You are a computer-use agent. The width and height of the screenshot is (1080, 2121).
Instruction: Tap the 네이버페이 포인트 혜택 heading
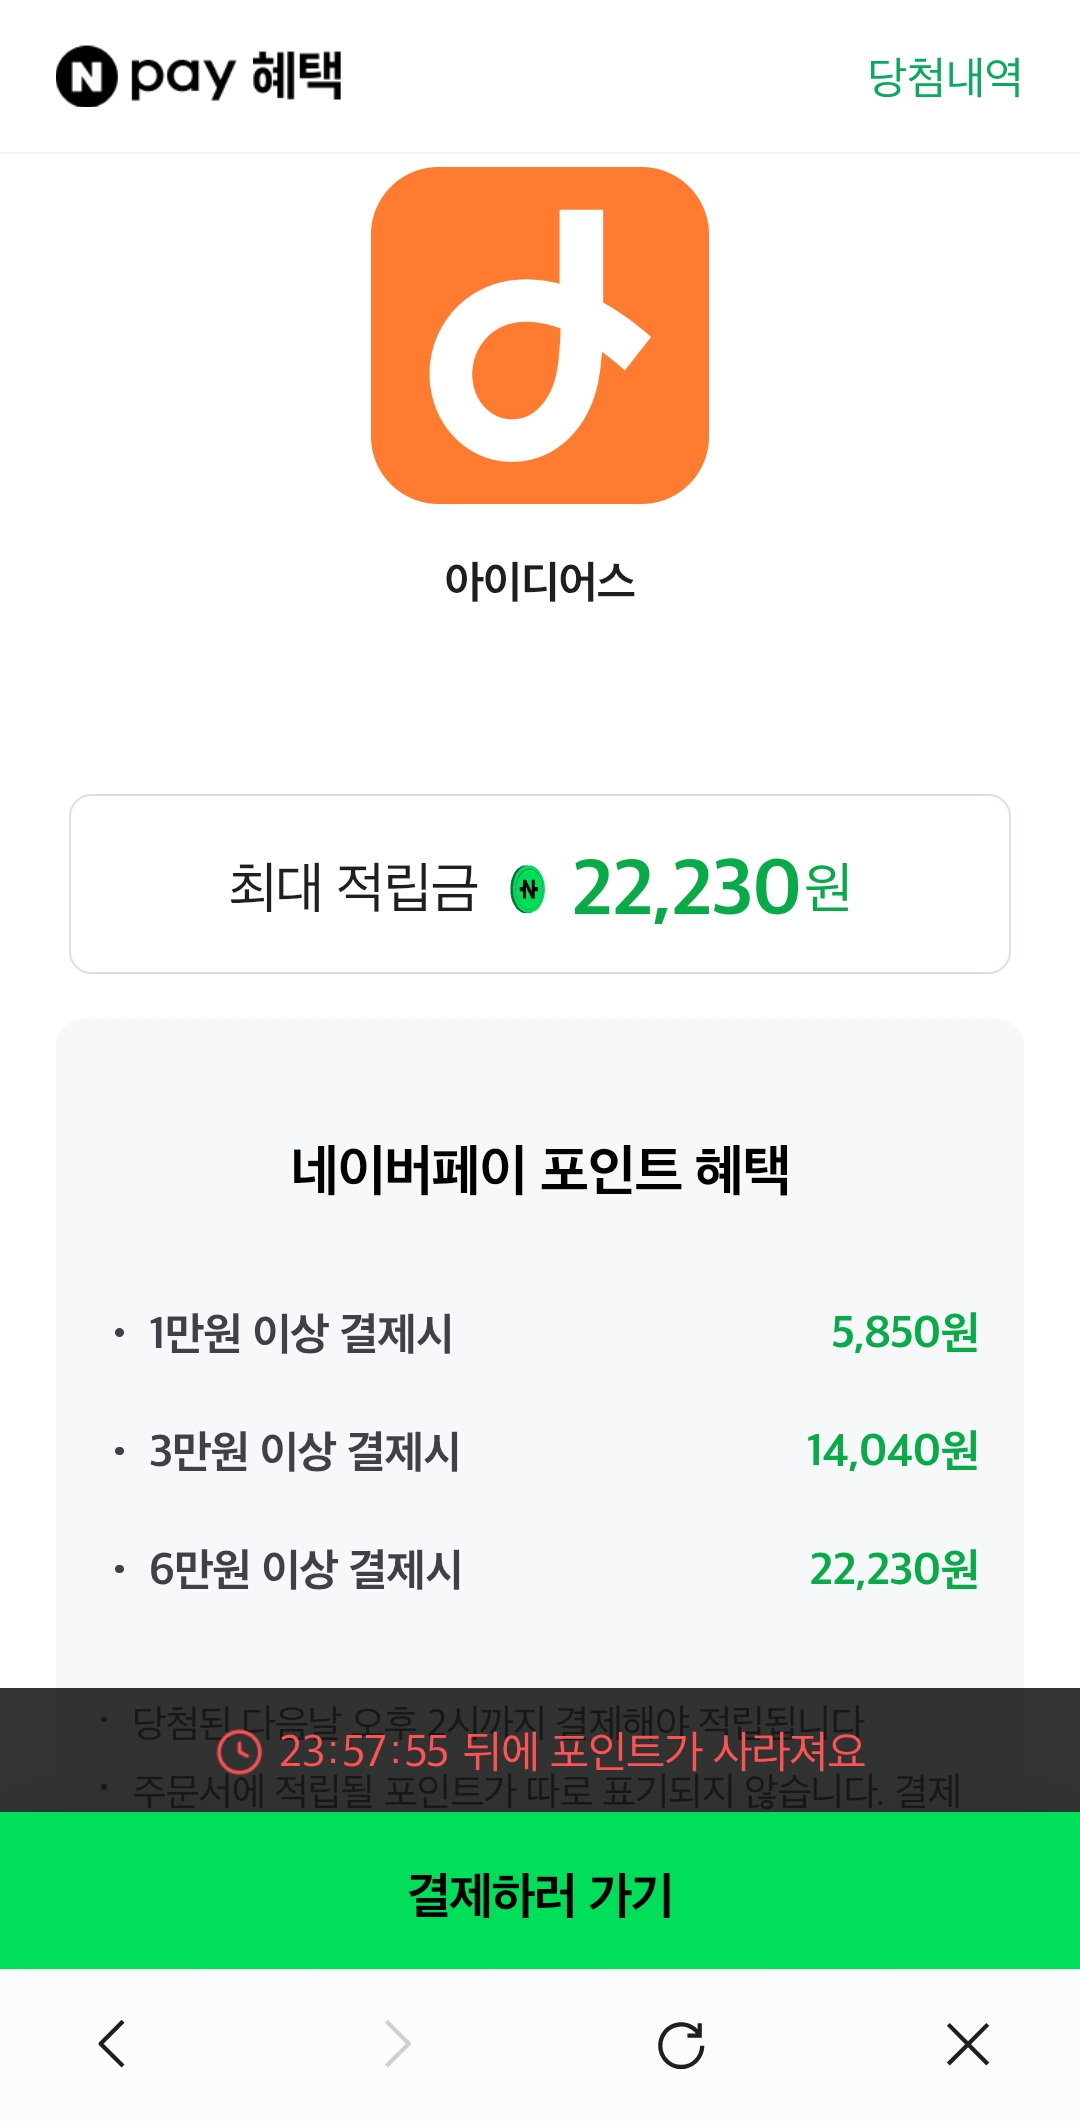[540, 1169]
